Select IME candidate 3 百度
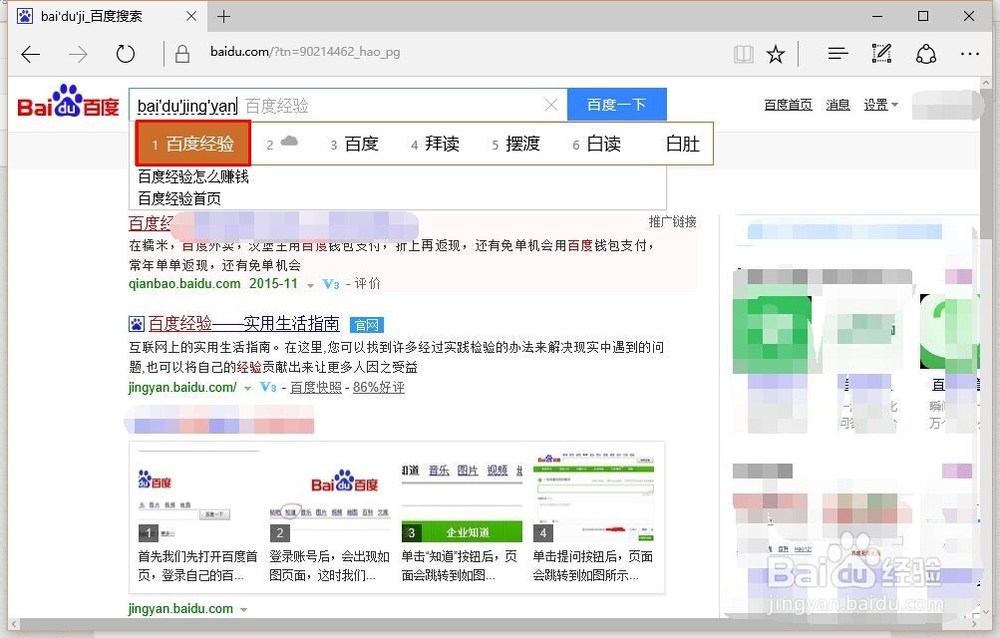This screenshot has width=1000, height=638. pyautogui.click(x=354, y=144)
